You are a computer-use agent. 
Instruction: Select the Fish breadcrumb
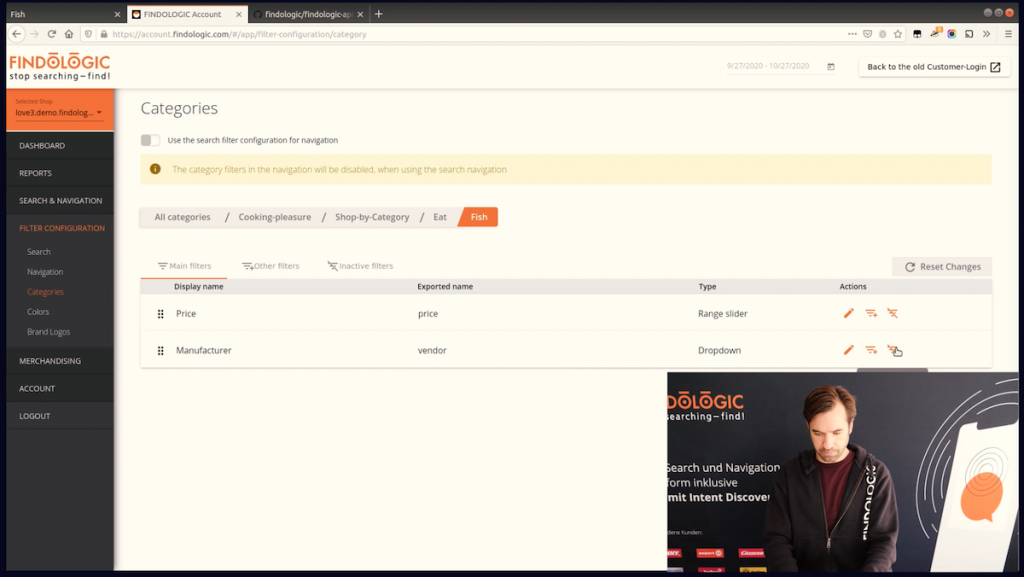tap(479, 217)
